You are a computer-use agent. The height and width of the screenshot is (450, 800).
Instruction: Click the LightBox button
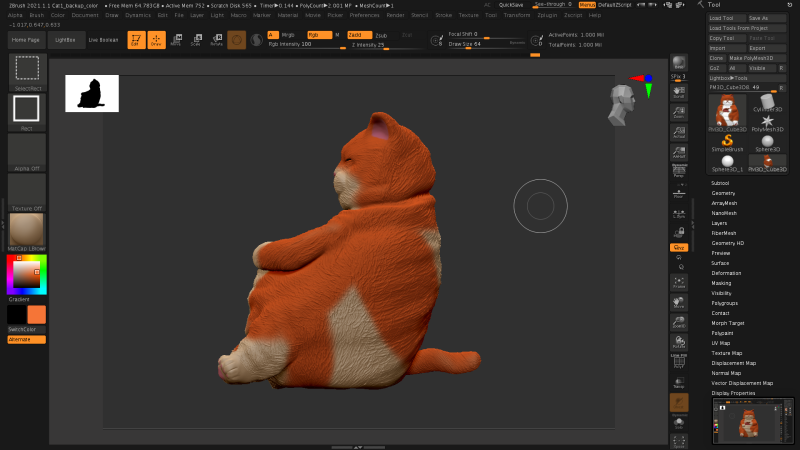(x=65, y=39)
